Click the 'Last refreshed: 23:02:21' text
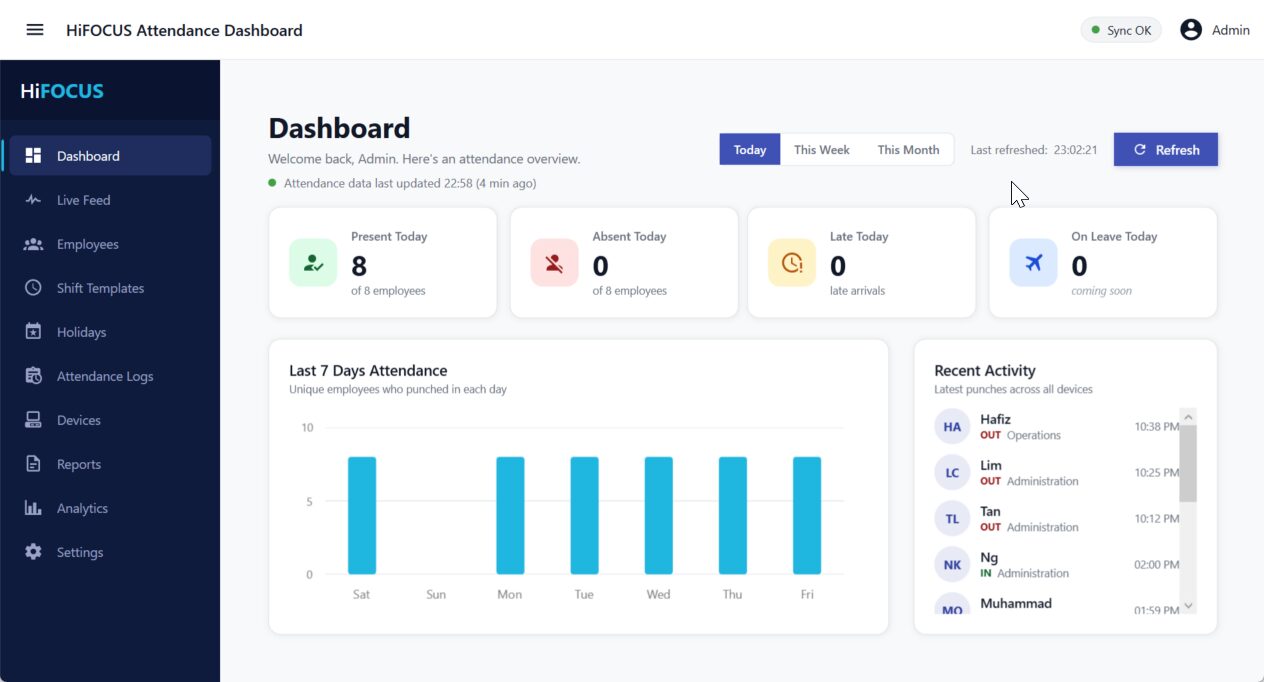This screenshot has height=682, width=1264. click(x=1034, y=150)
